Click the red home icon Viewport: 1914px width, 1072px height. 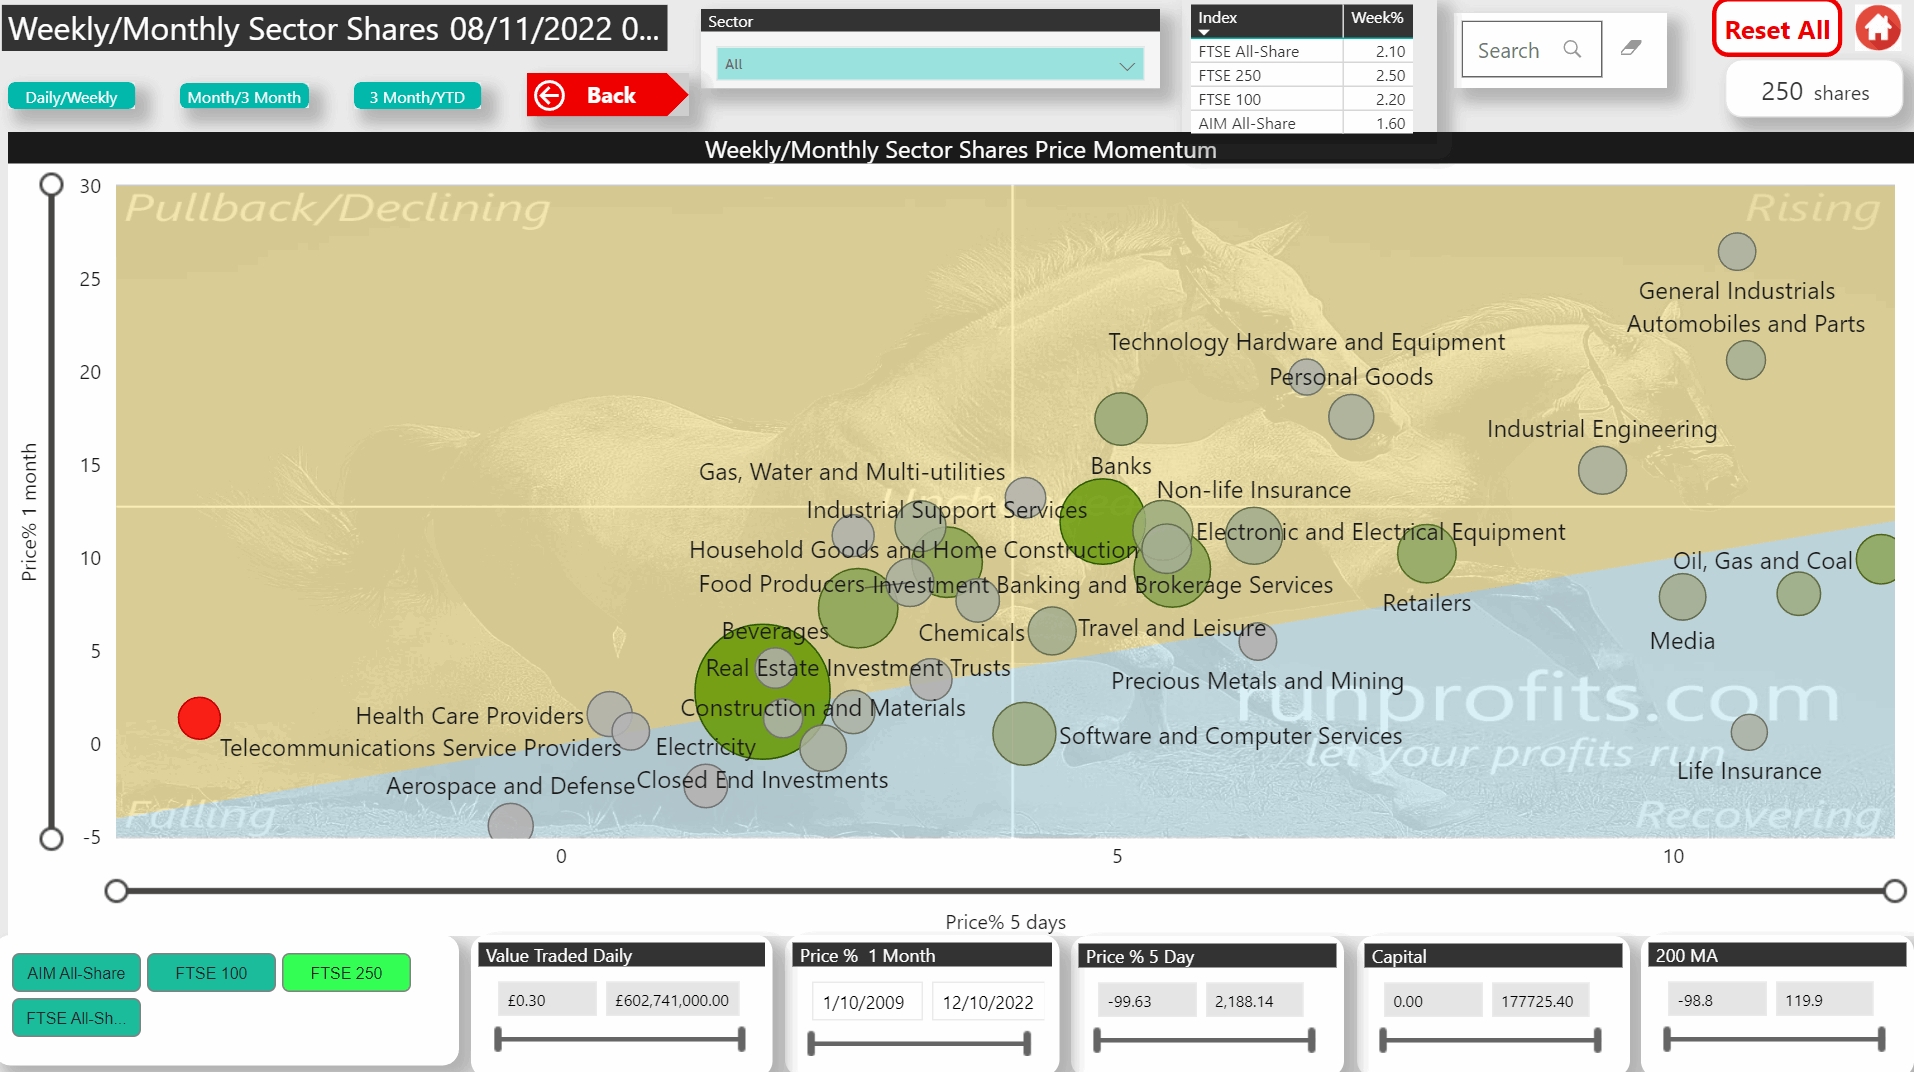pos(1877,28)
